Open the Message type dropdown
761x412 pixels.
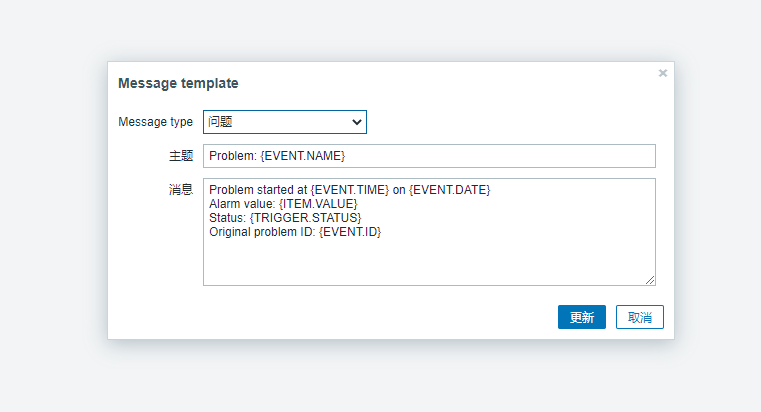tap(284, 122)
